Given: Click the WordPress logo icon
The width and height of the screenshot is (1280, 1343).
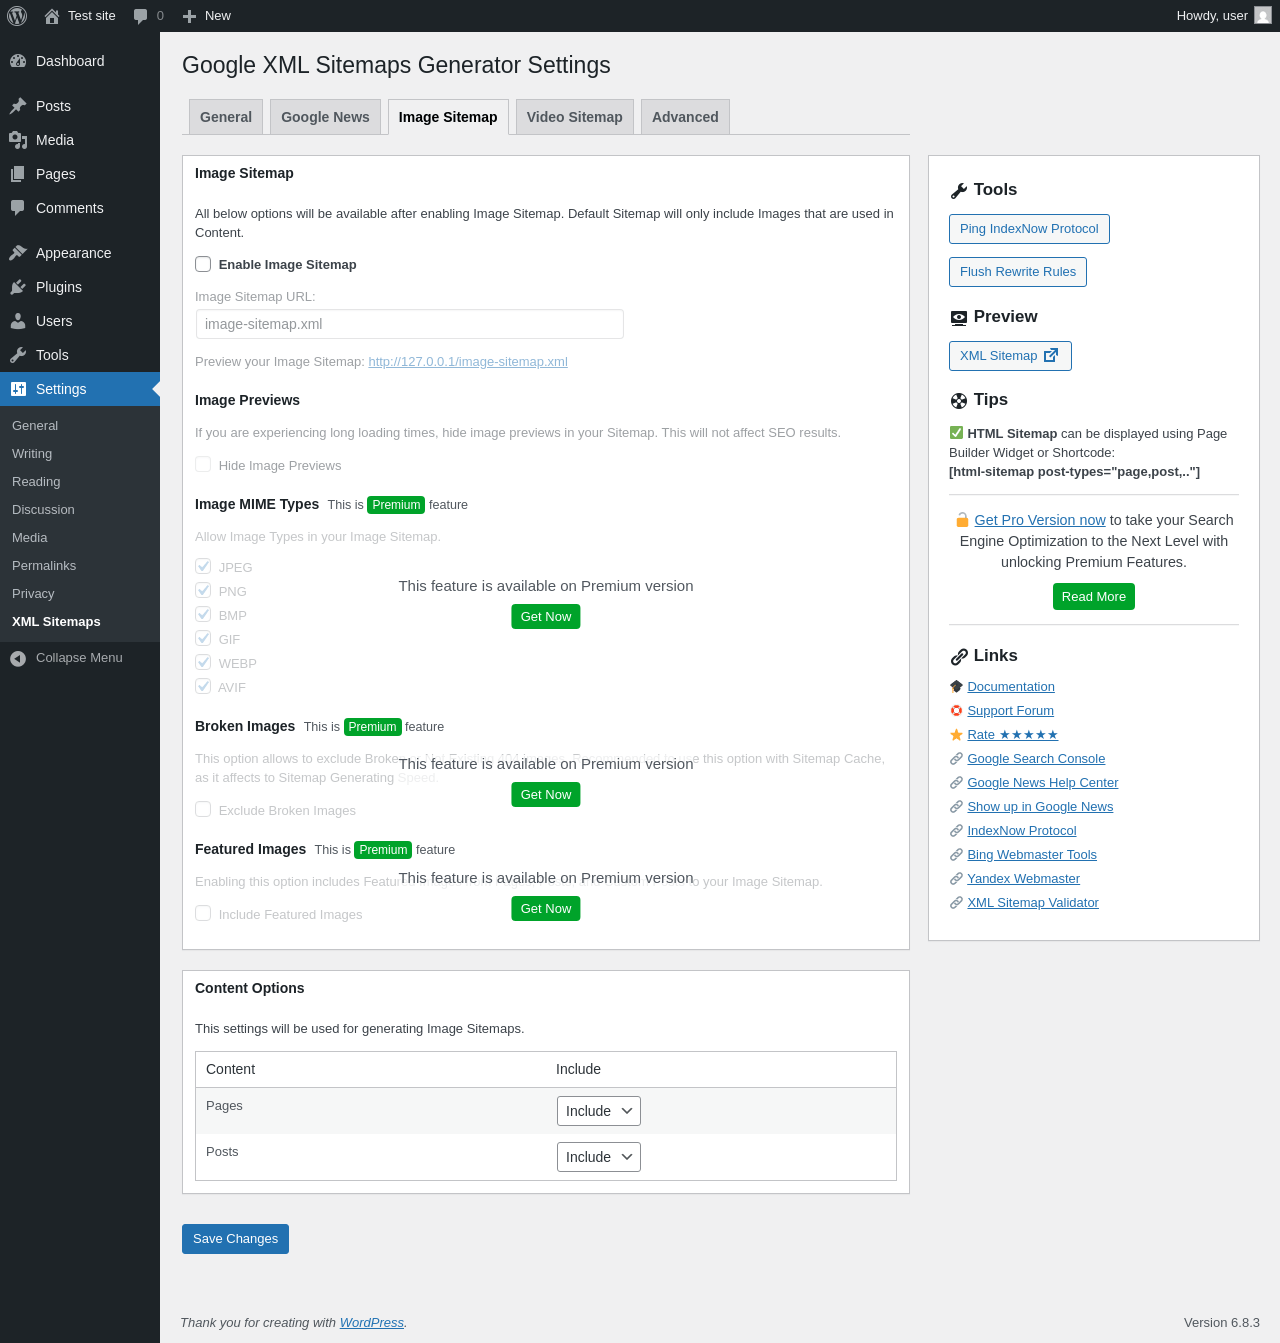Looking at the screenshot, I should coord(17,16).
